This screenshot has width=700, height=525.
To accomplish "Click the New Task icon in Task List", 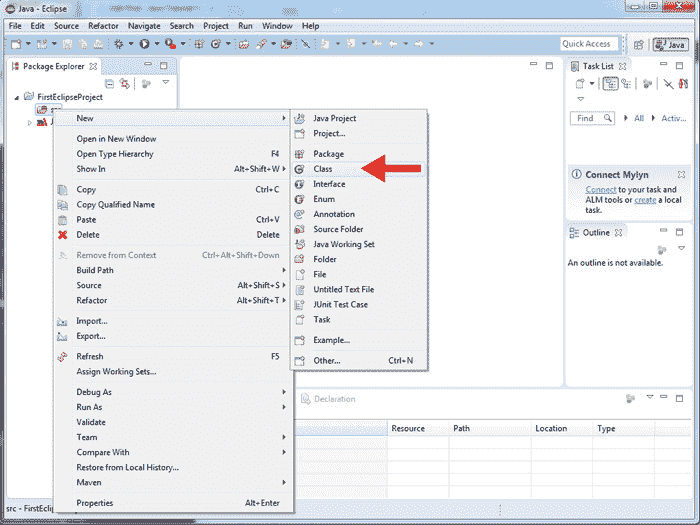I will (580, 83).
